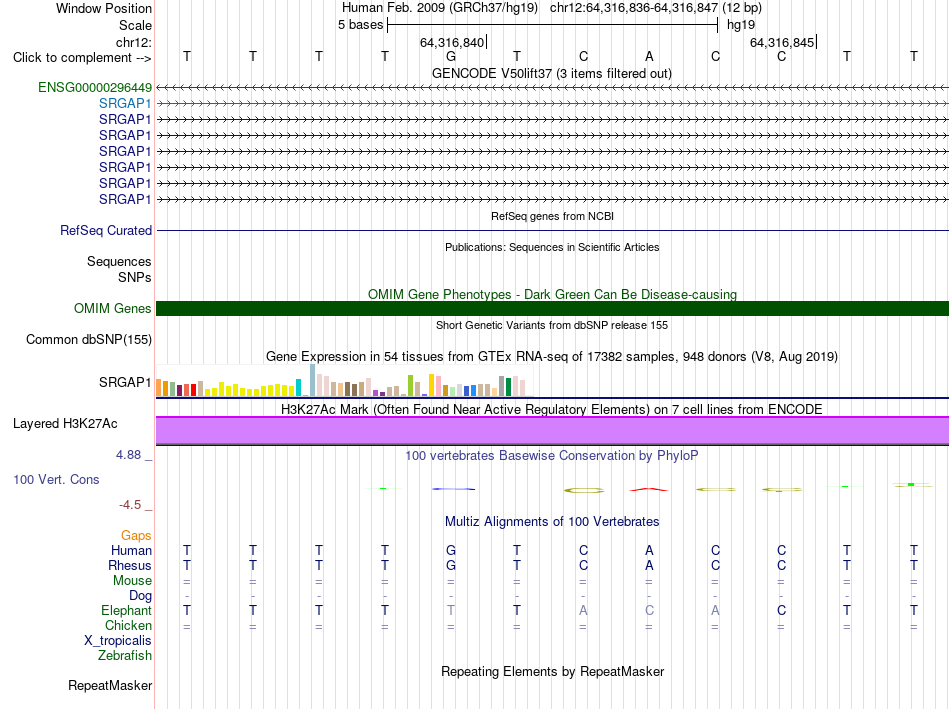The height and width of the screenshot is (709, 950).
Task: Select the Zebrafish species label
Action: point(125,656)
